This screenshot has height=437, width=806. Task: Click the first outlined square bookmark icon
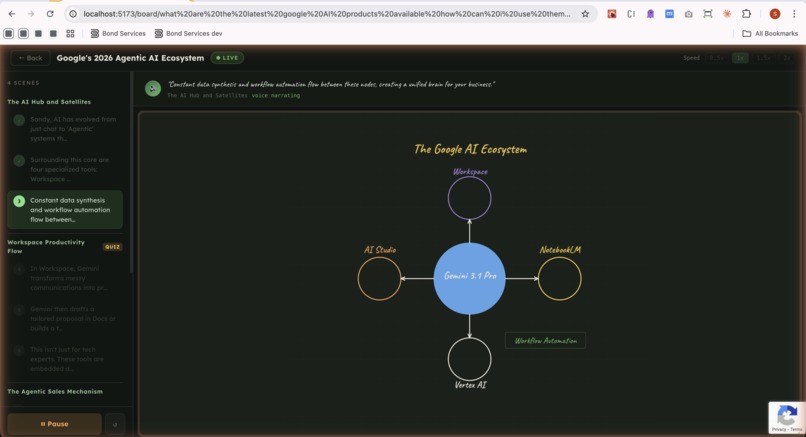9,33
